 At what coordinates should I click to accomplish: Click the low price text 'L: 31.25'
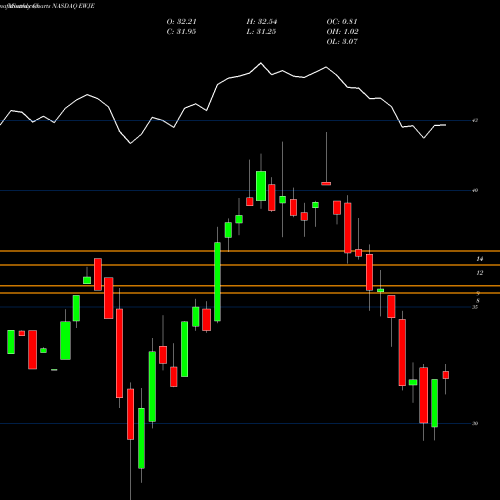[262, 32]
